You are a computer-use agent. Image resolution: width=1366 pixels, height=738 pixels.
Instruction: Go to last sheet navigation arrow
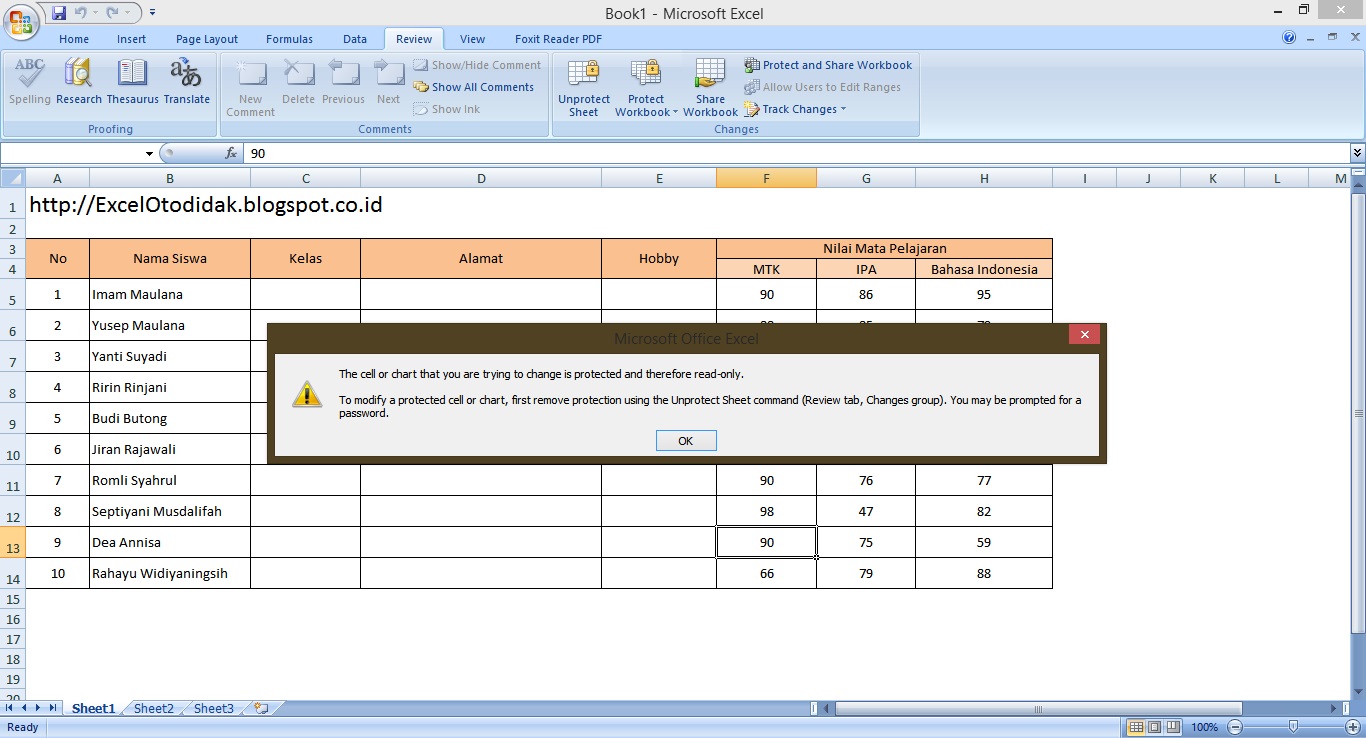click(53, 708)
